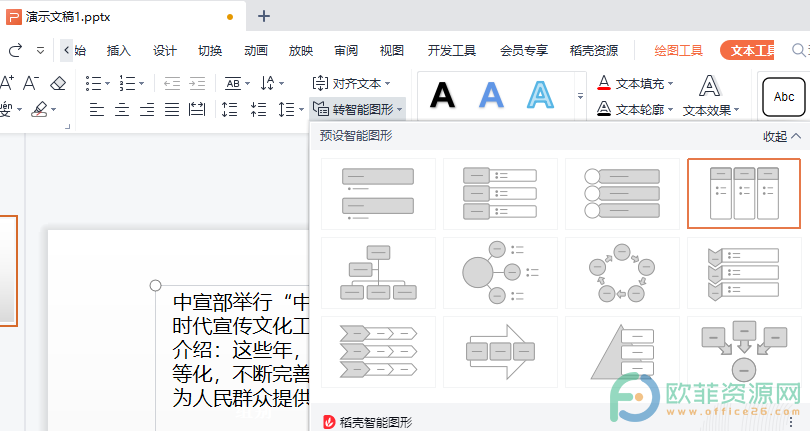Open the line spacing dropdown
The image size is (810, 431).
pos(291,110)
